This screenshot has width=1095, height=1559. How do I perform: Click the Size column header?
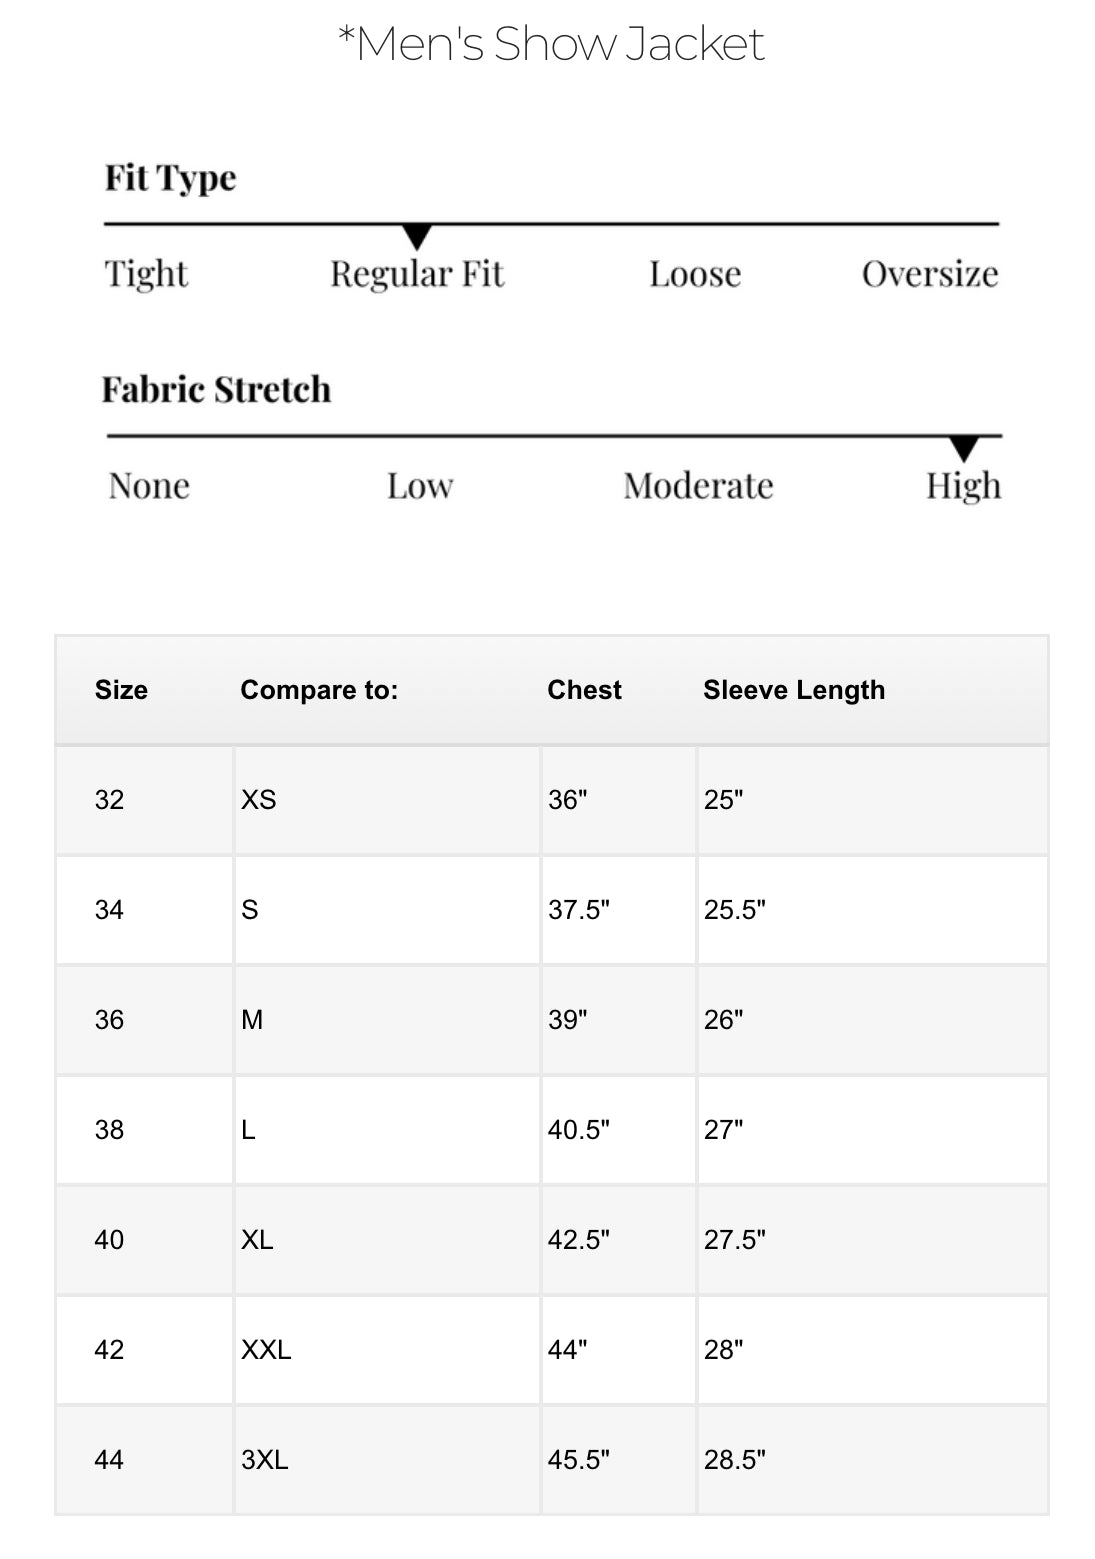tap(121, 690)
